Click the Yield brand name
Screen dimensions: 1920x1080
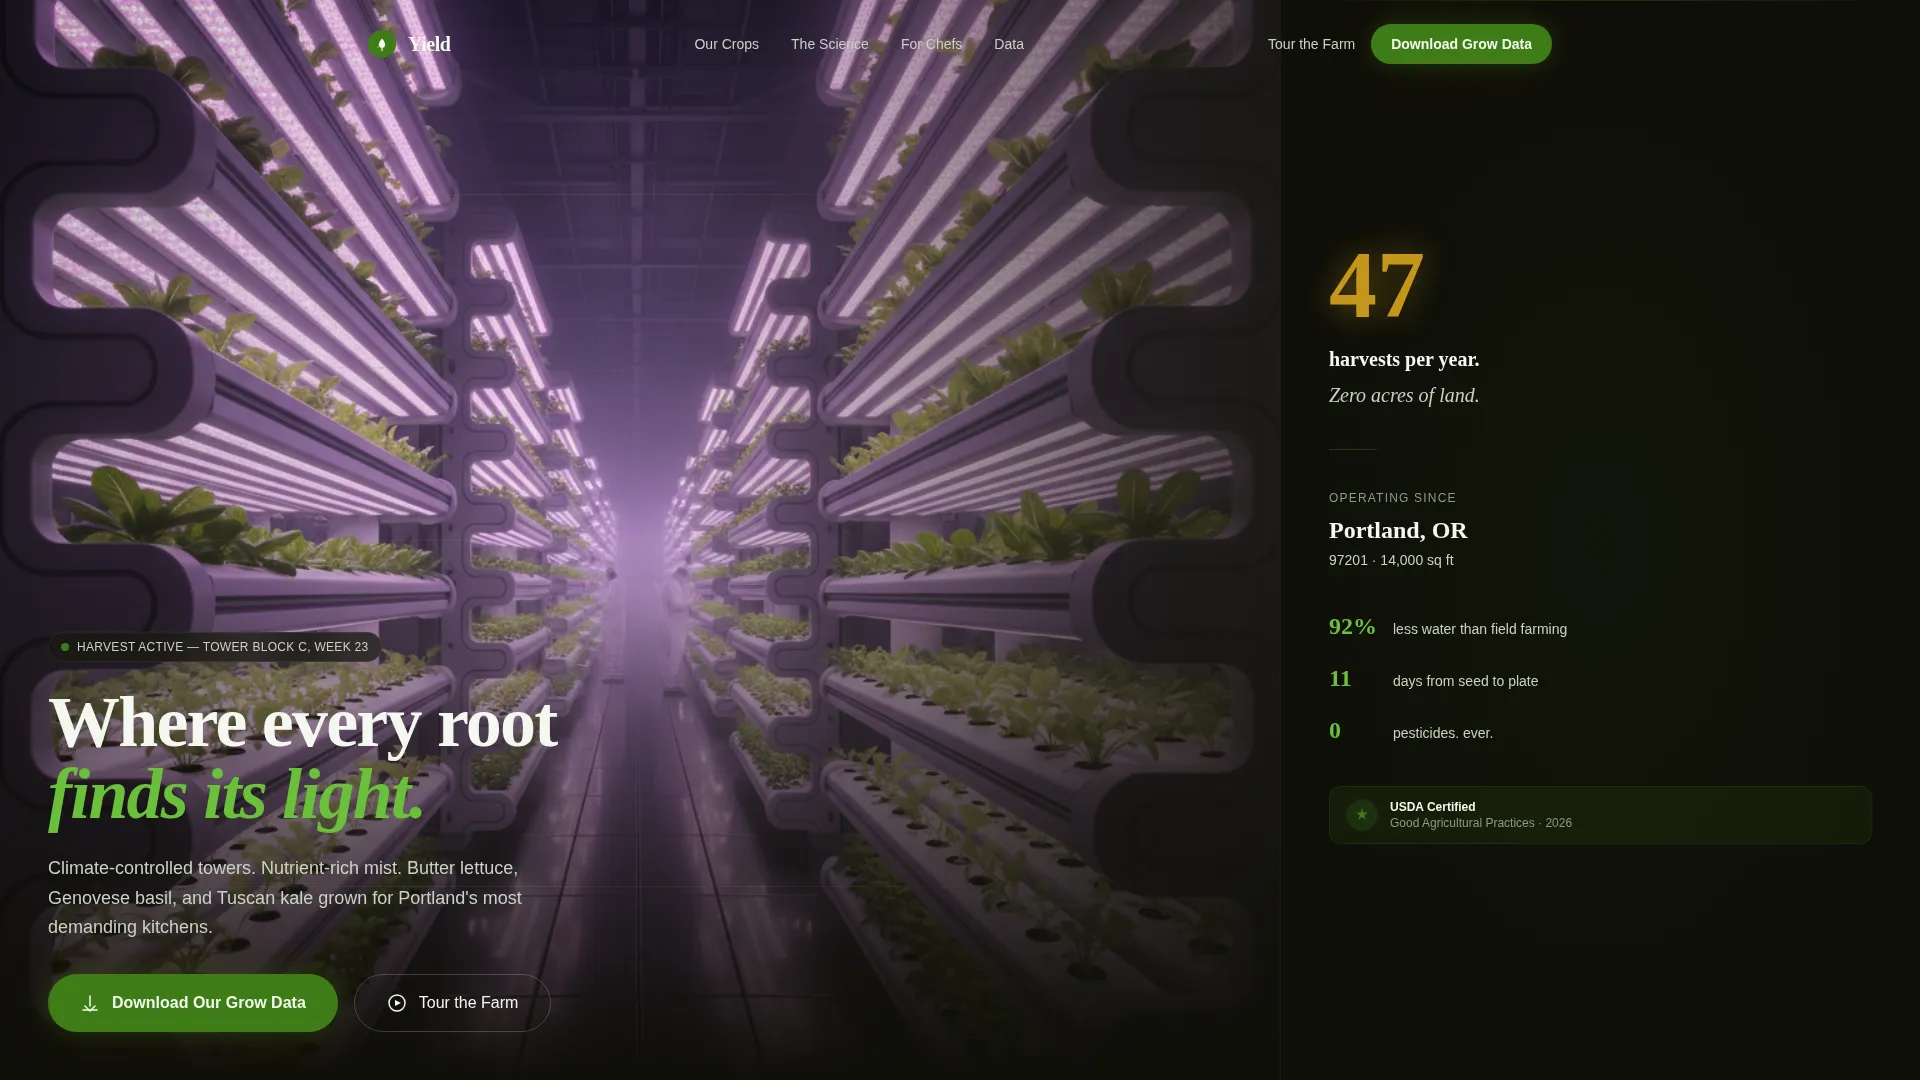[429, 44]
